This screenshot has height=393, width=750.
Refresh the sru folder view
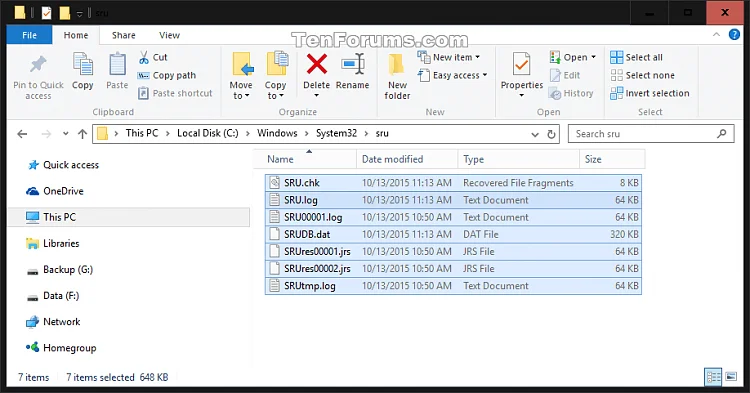(x=551, y=134)
